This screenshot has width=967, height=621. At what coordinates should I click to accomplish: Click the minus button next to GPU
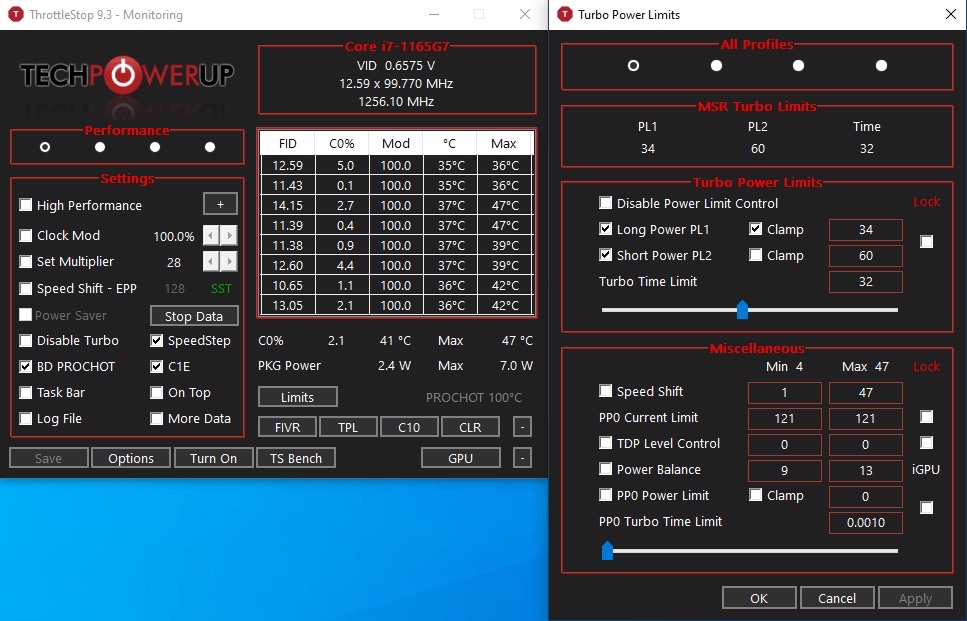(522, 458)
